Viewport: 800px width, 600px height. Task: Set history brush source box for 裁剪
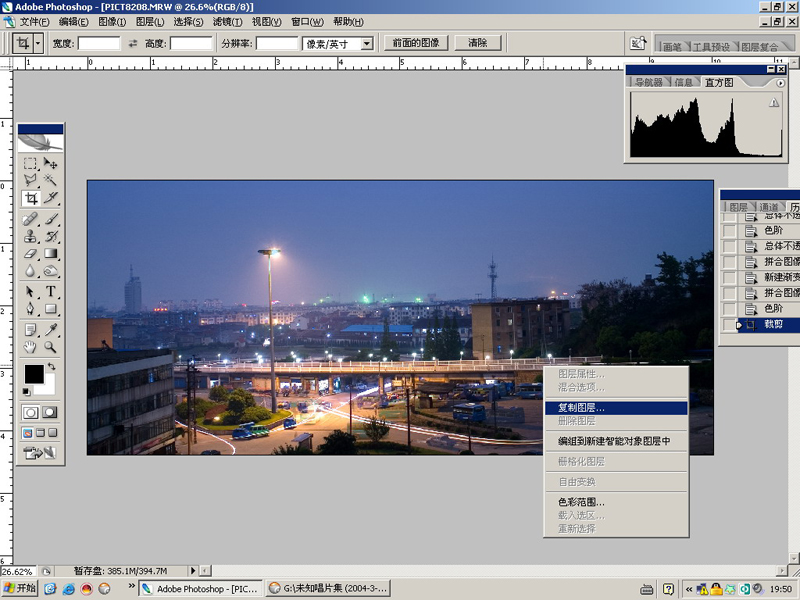[730, 324]
